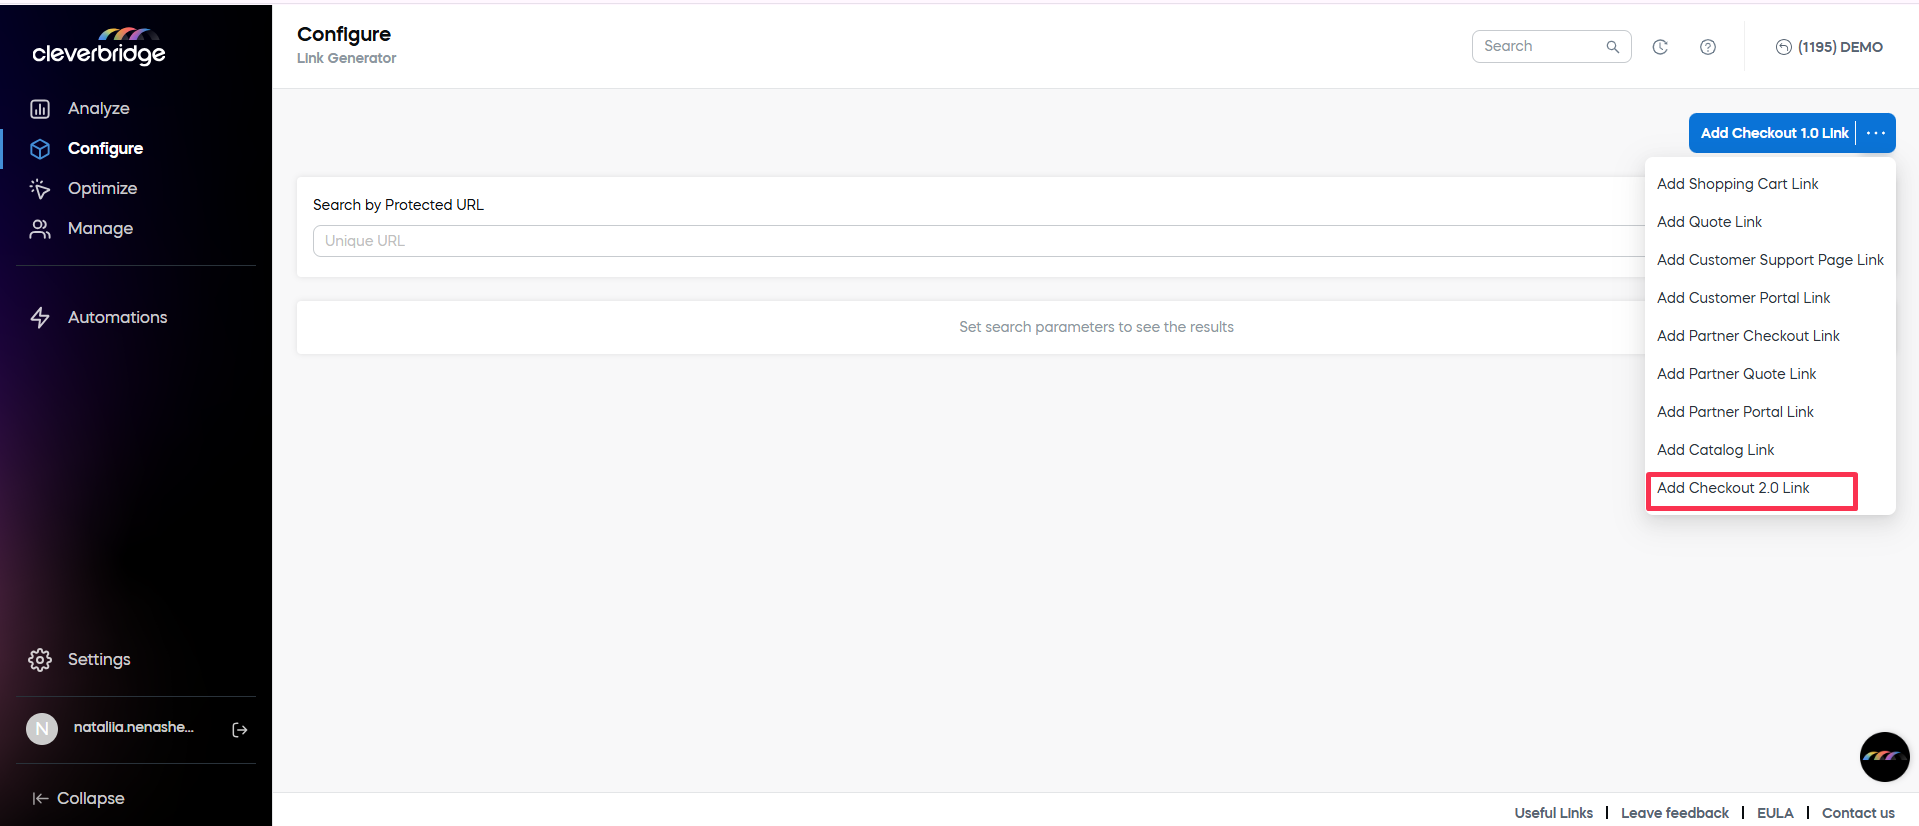Select Add Checkout 2.0 Link

pyautogui.click(x=1733, y=488)
